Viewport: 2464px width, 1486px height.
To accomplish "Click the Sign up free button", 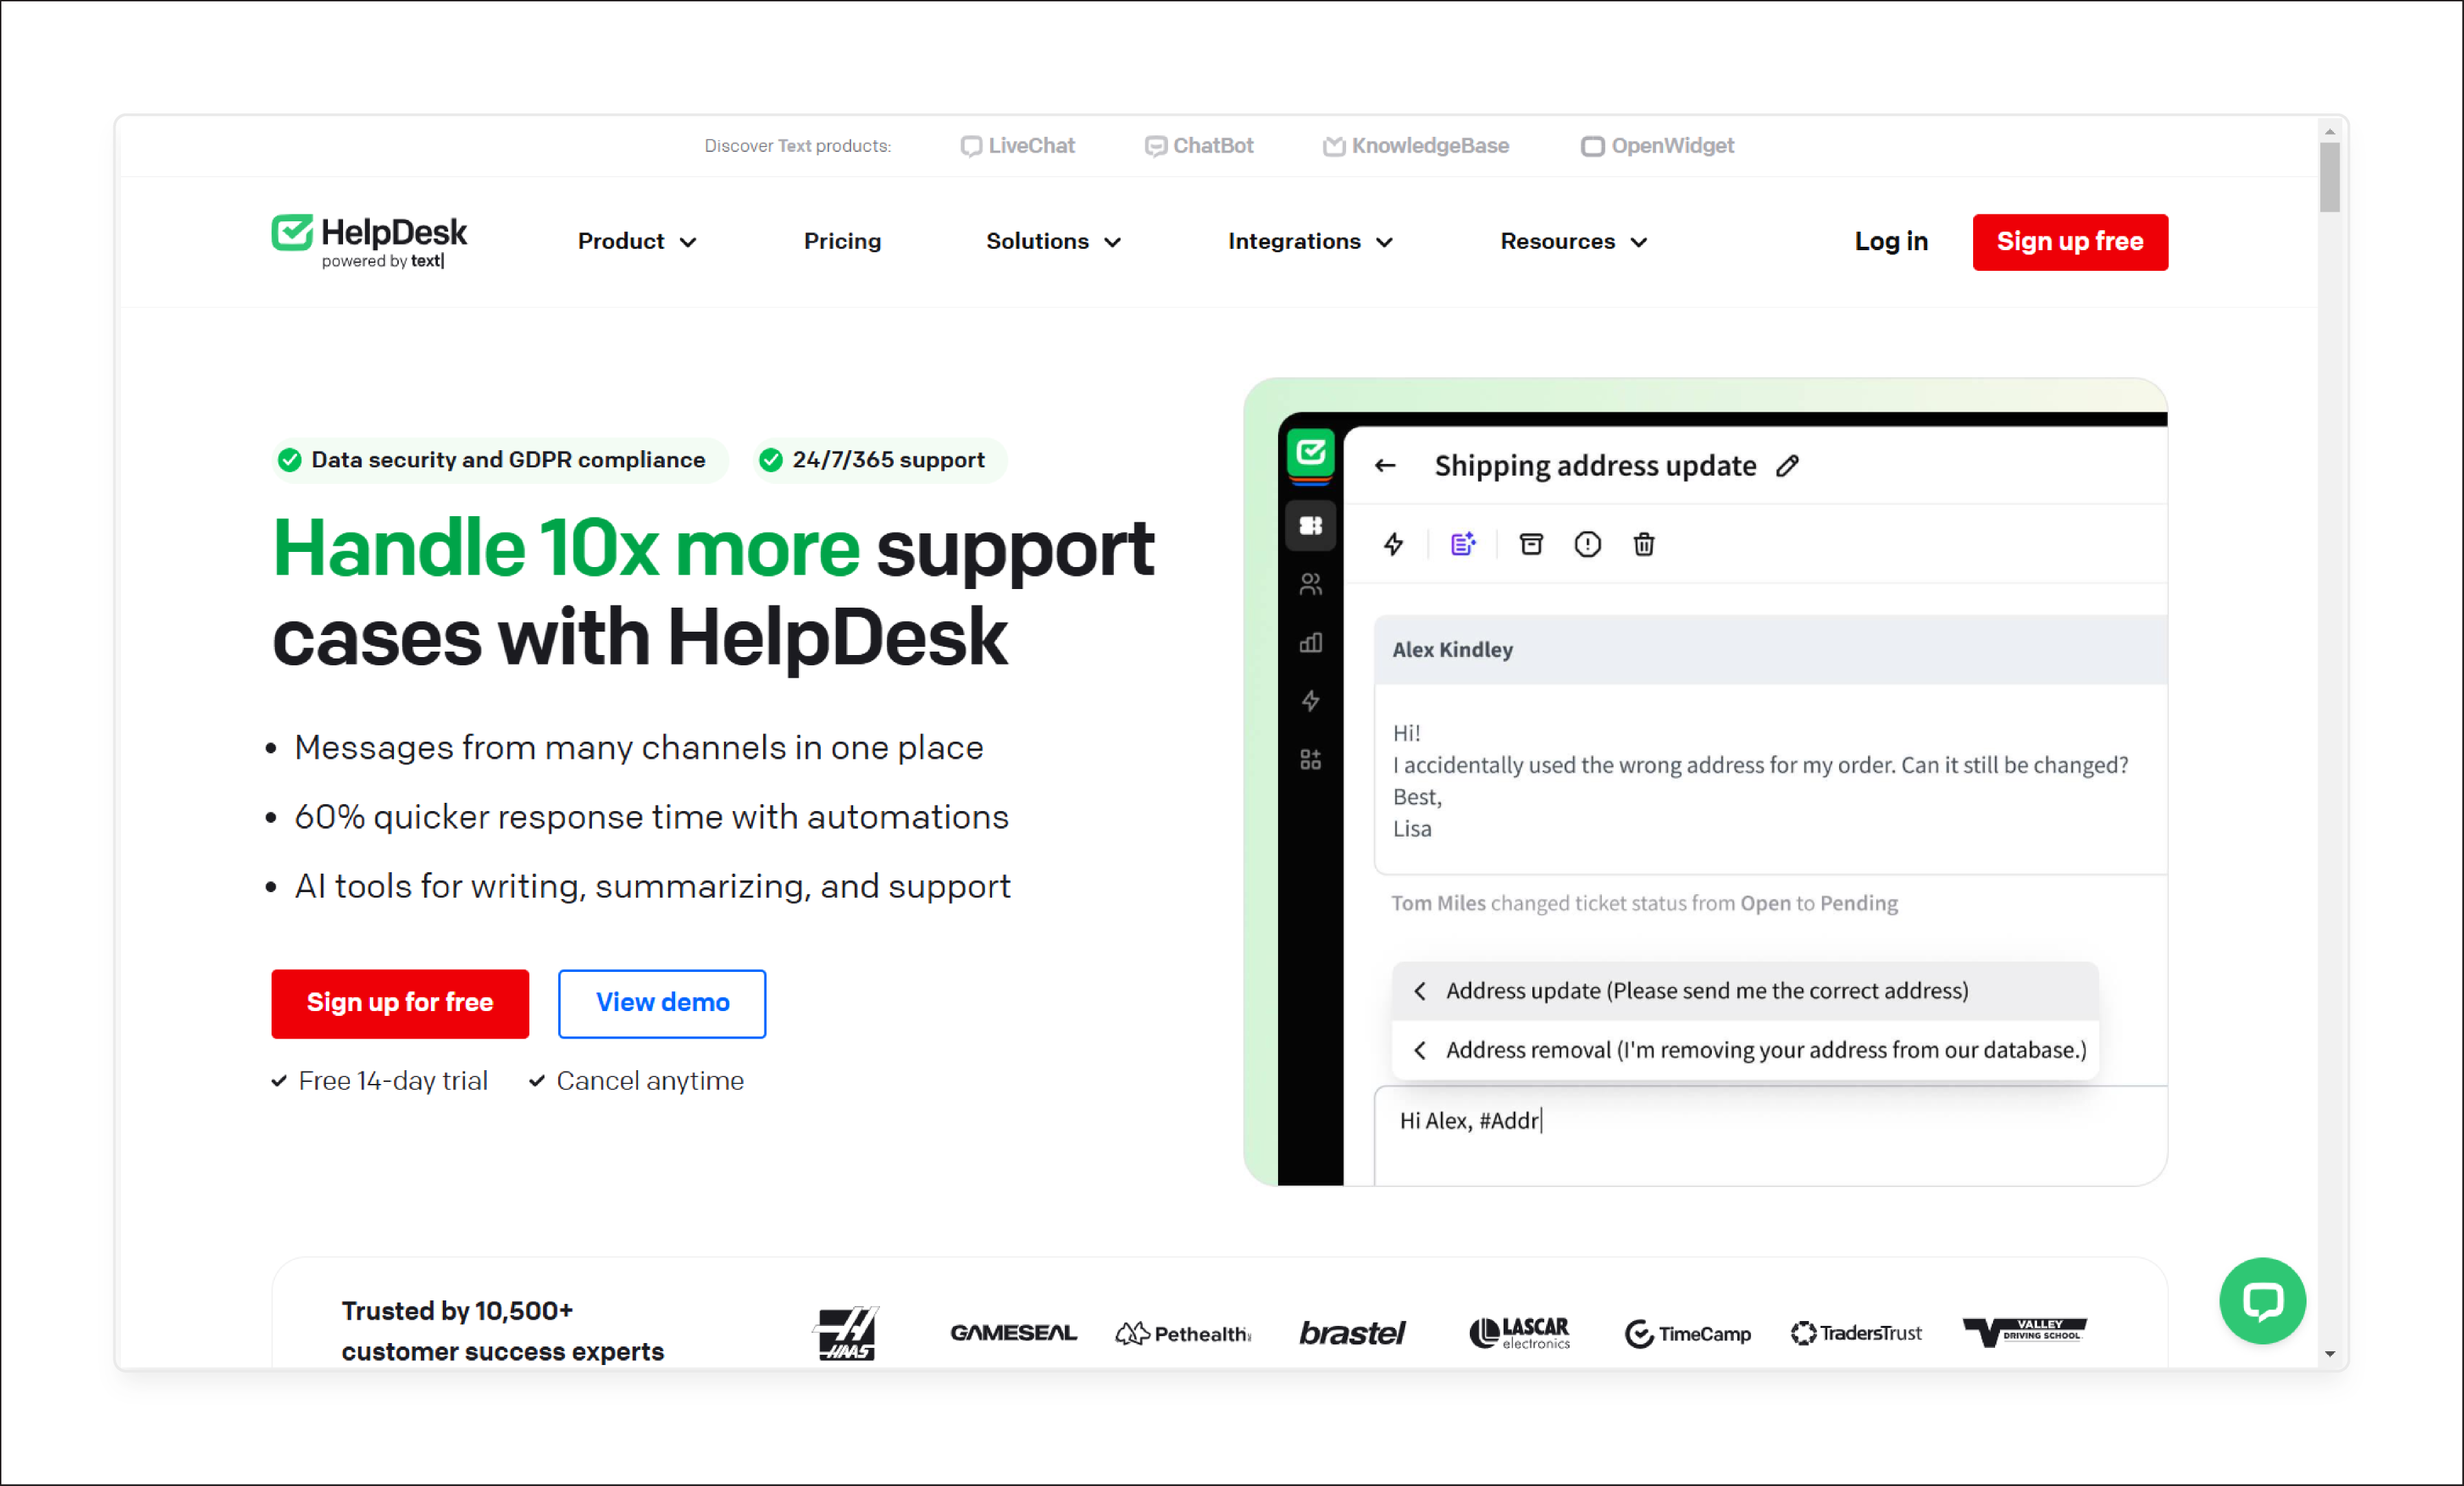I will tap(2070, 241).
